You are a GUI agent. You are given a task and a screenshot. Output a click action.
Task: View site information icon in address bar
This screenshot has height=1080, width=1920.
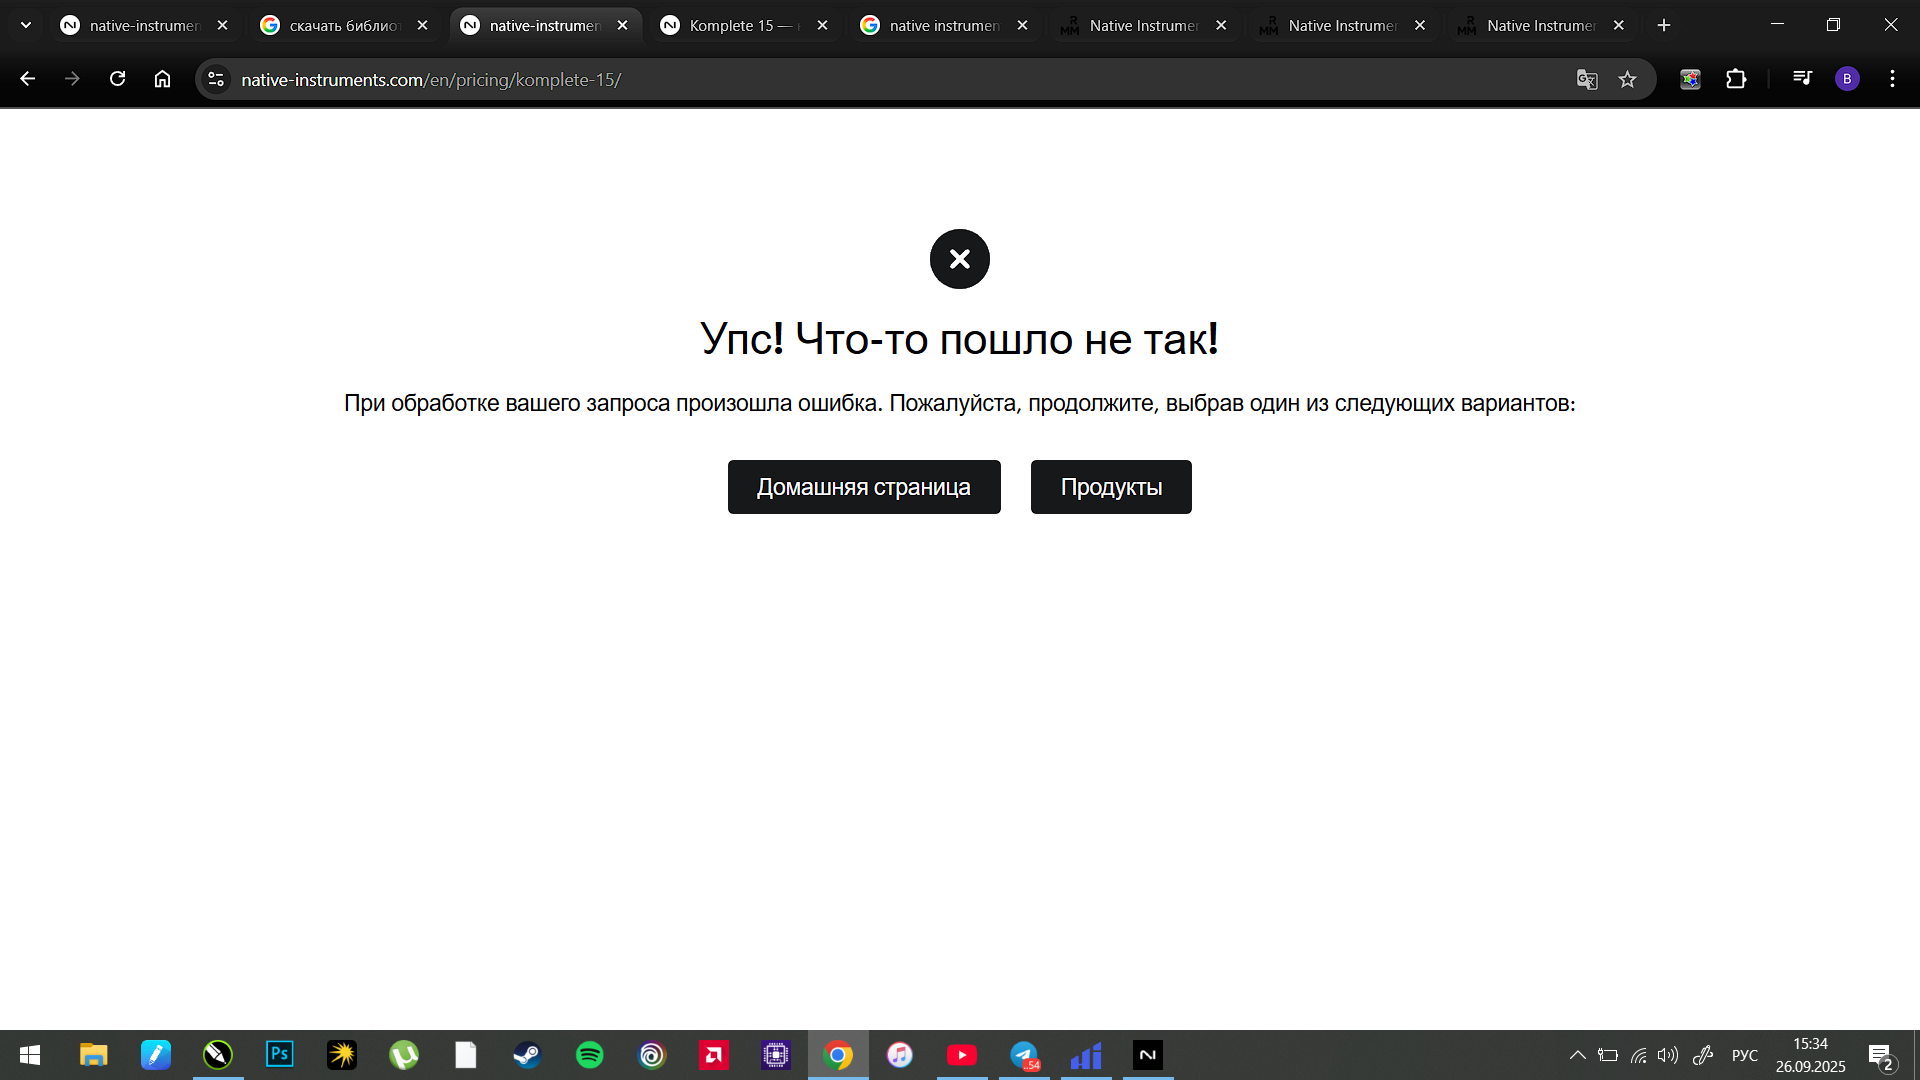click(216, 79)
